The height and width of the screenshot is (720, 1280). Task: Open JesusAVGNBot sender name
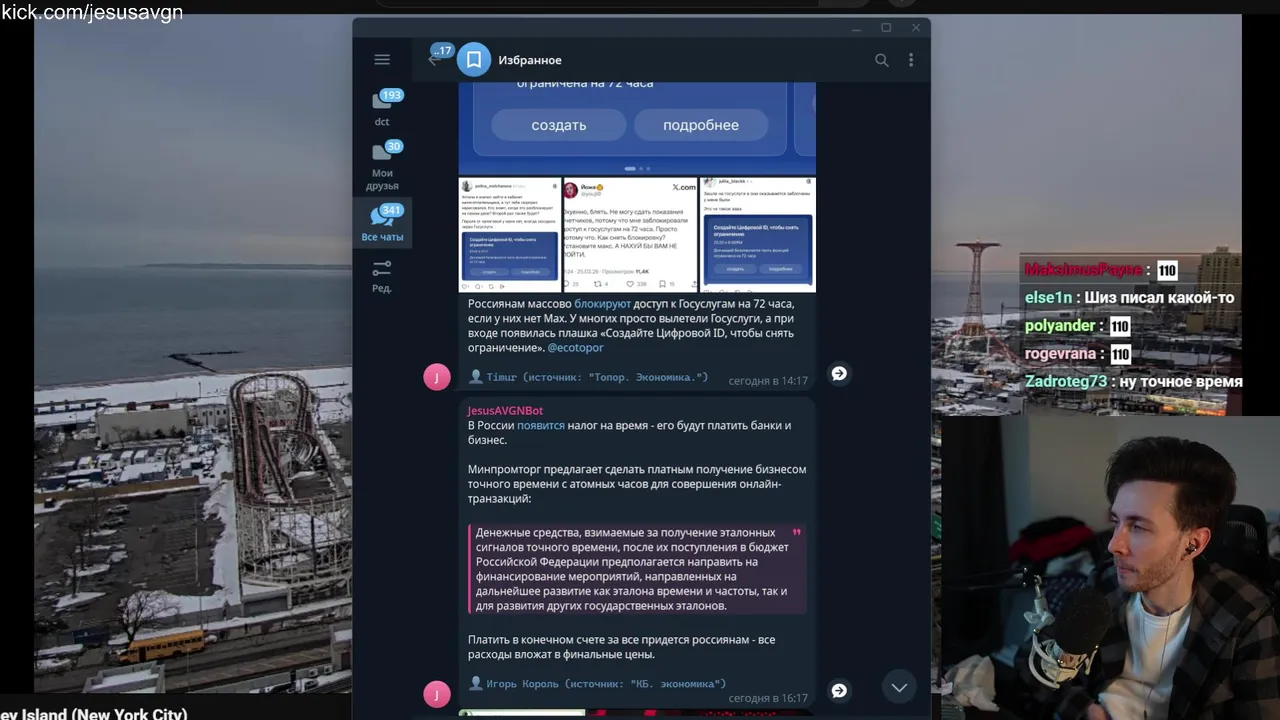pos(505,411)
